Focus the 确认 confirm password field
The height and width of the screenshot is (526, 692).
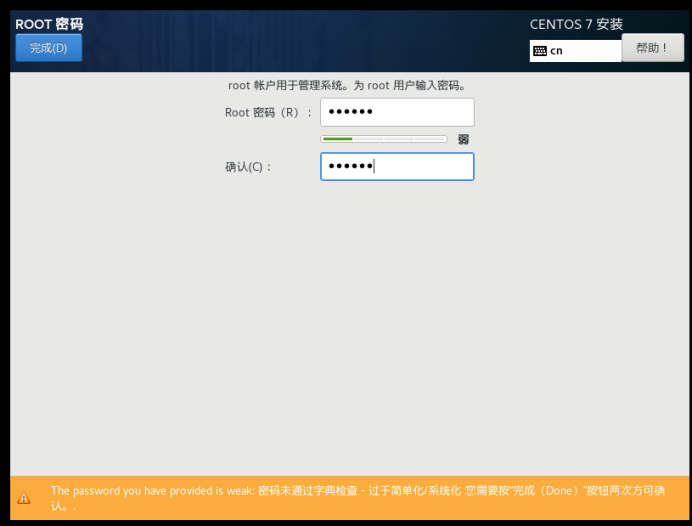coord(397,166)
